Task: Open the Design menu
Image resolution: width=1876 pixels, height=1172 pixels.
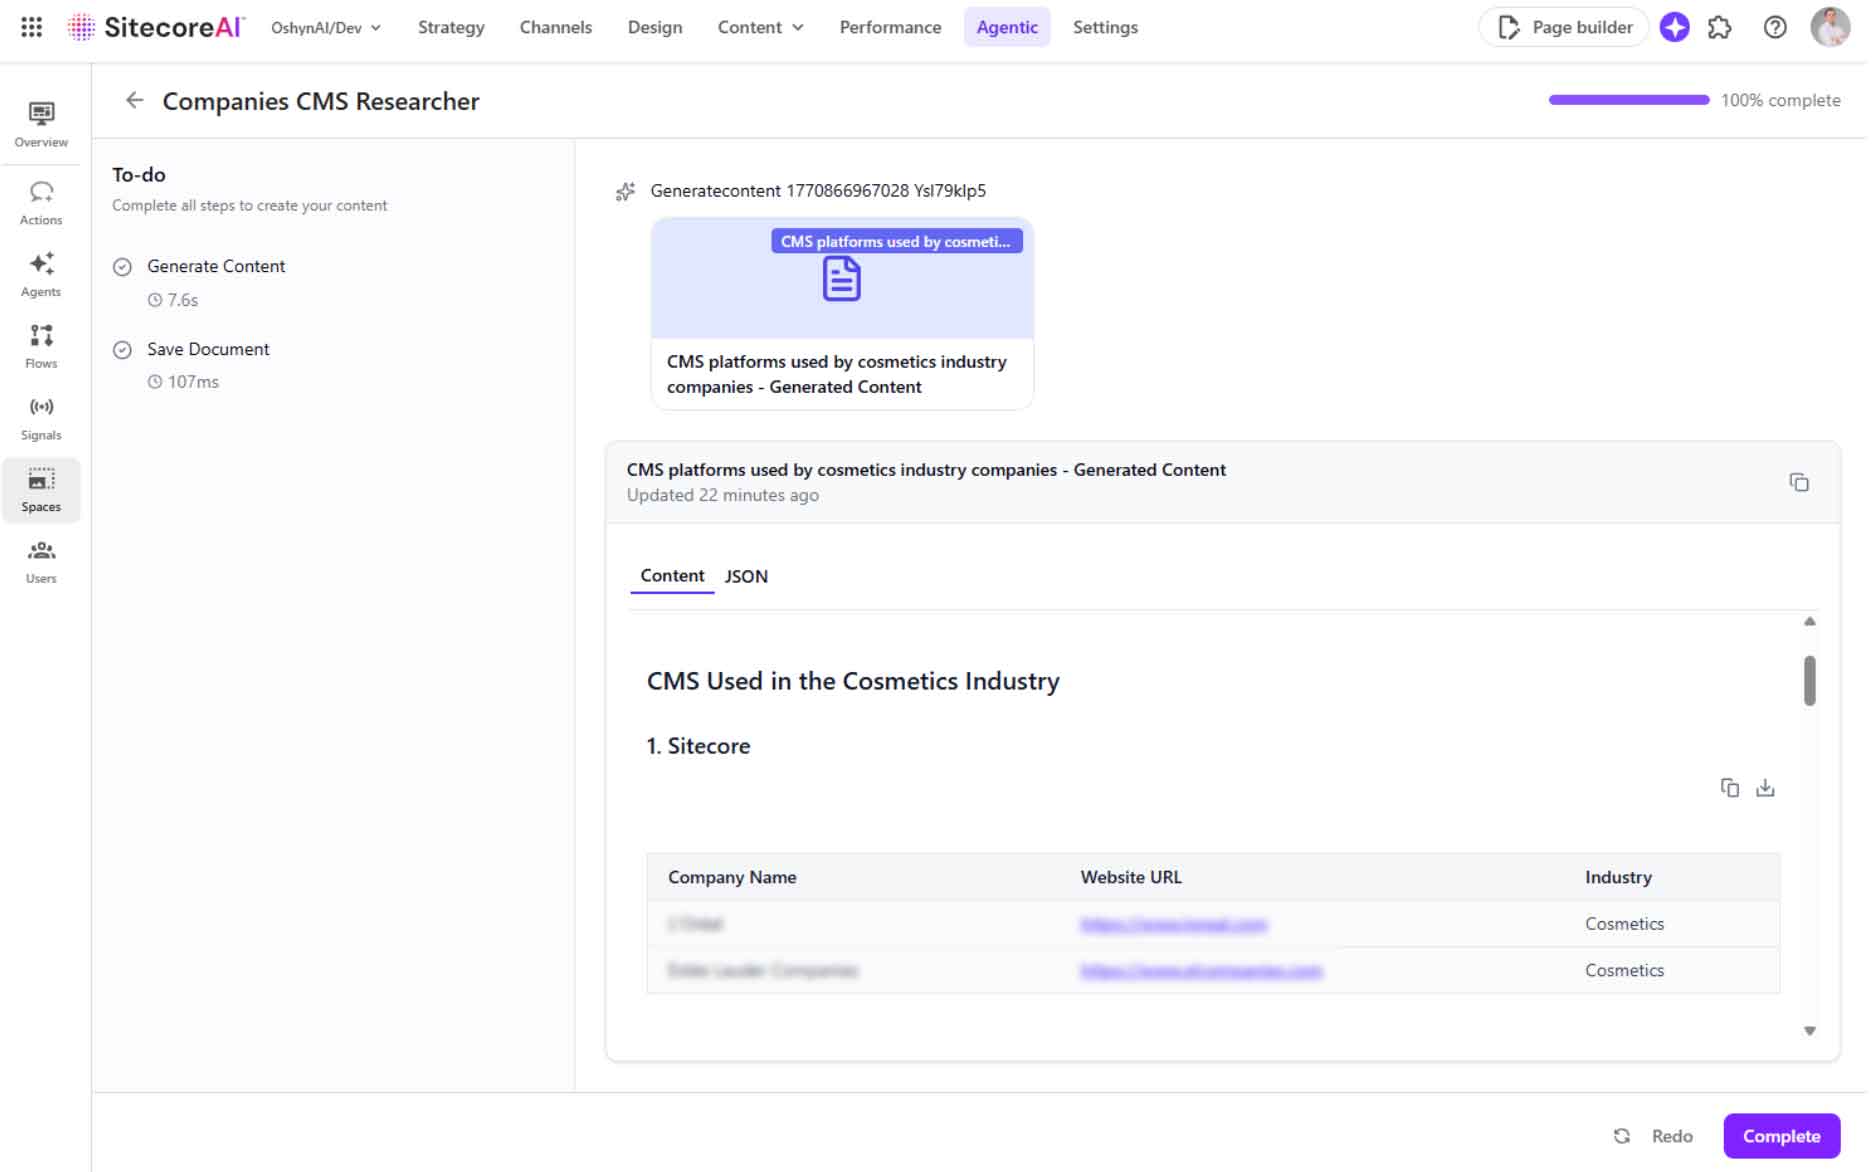Action: pyautogui.click(x=655, y=27)
